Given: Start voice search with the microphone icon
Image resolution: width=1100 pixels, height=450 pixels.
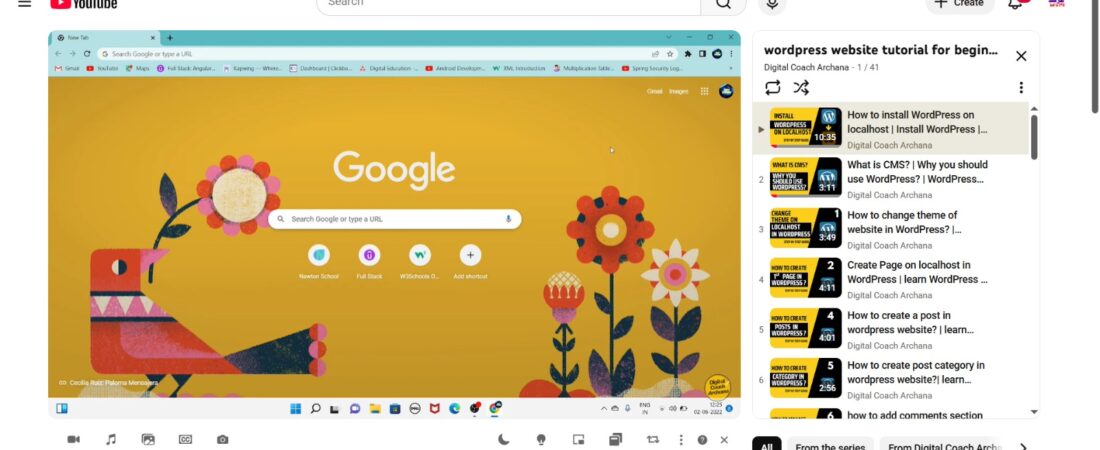Looking at the screenshot, I should (x=772, y=4).
